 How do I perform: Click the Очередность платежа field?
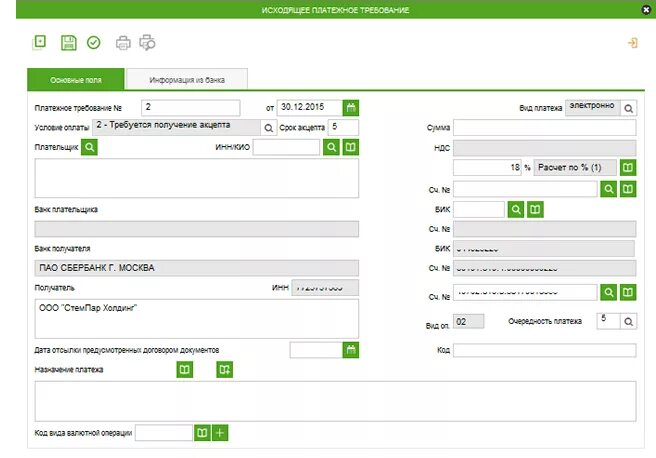[608, 321]
